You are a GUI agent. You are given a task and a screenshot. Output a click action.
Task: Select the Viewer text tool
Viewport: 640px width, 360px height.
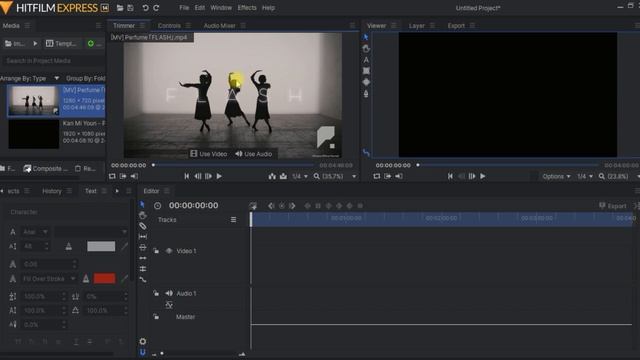[366, 60]
